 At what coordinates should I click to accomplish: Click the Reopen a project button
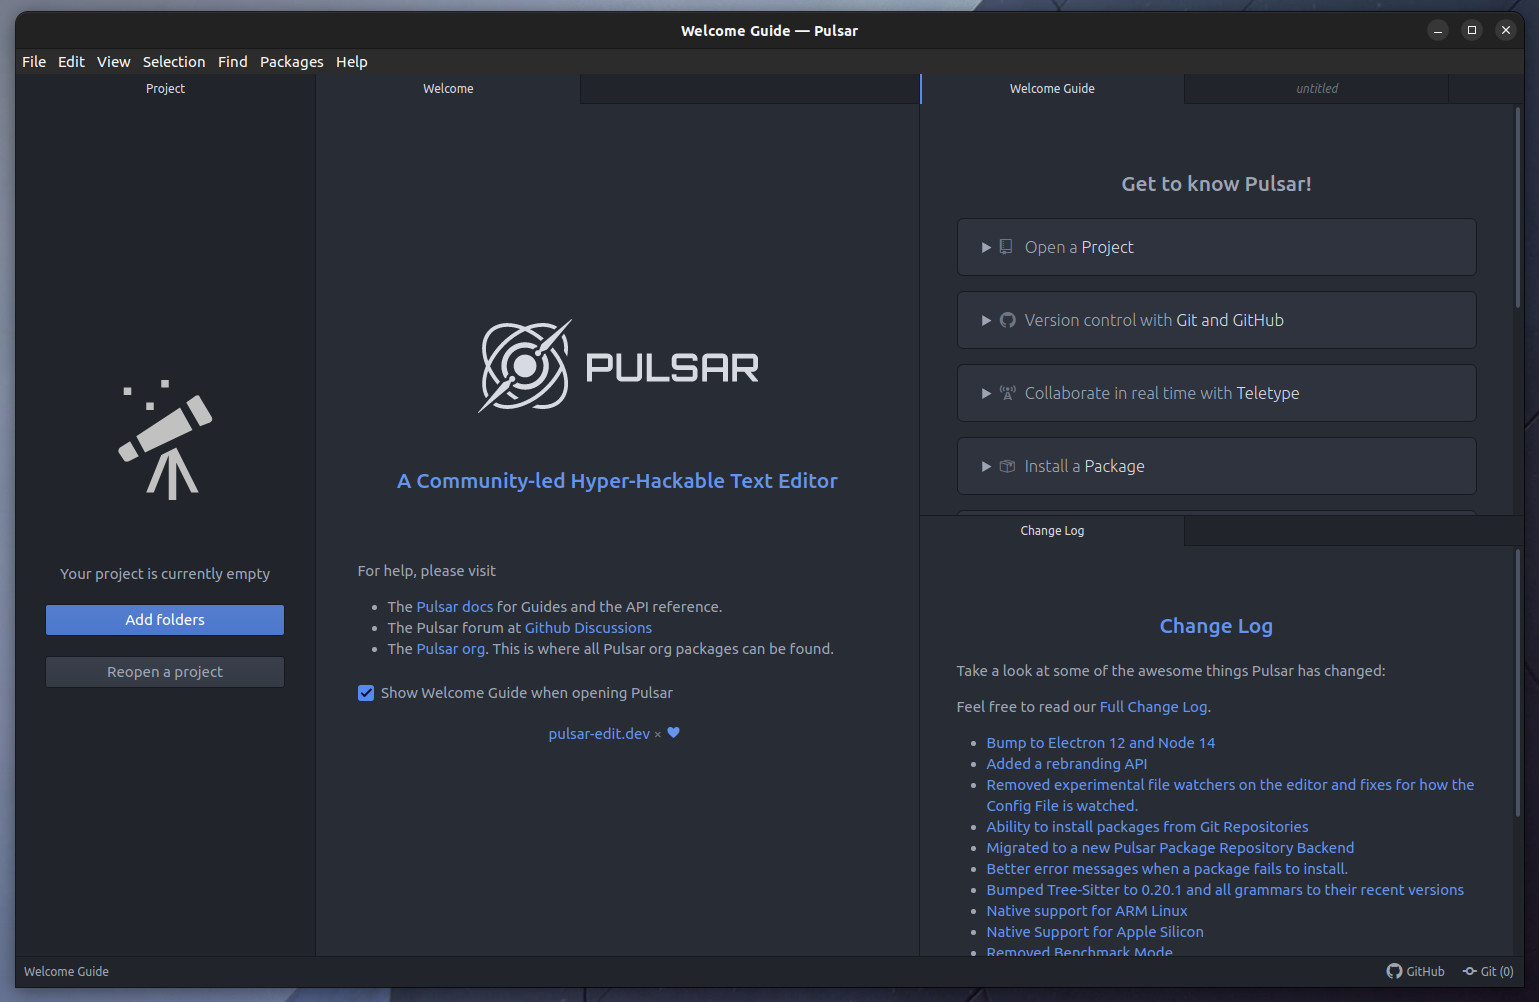point(165,672)
